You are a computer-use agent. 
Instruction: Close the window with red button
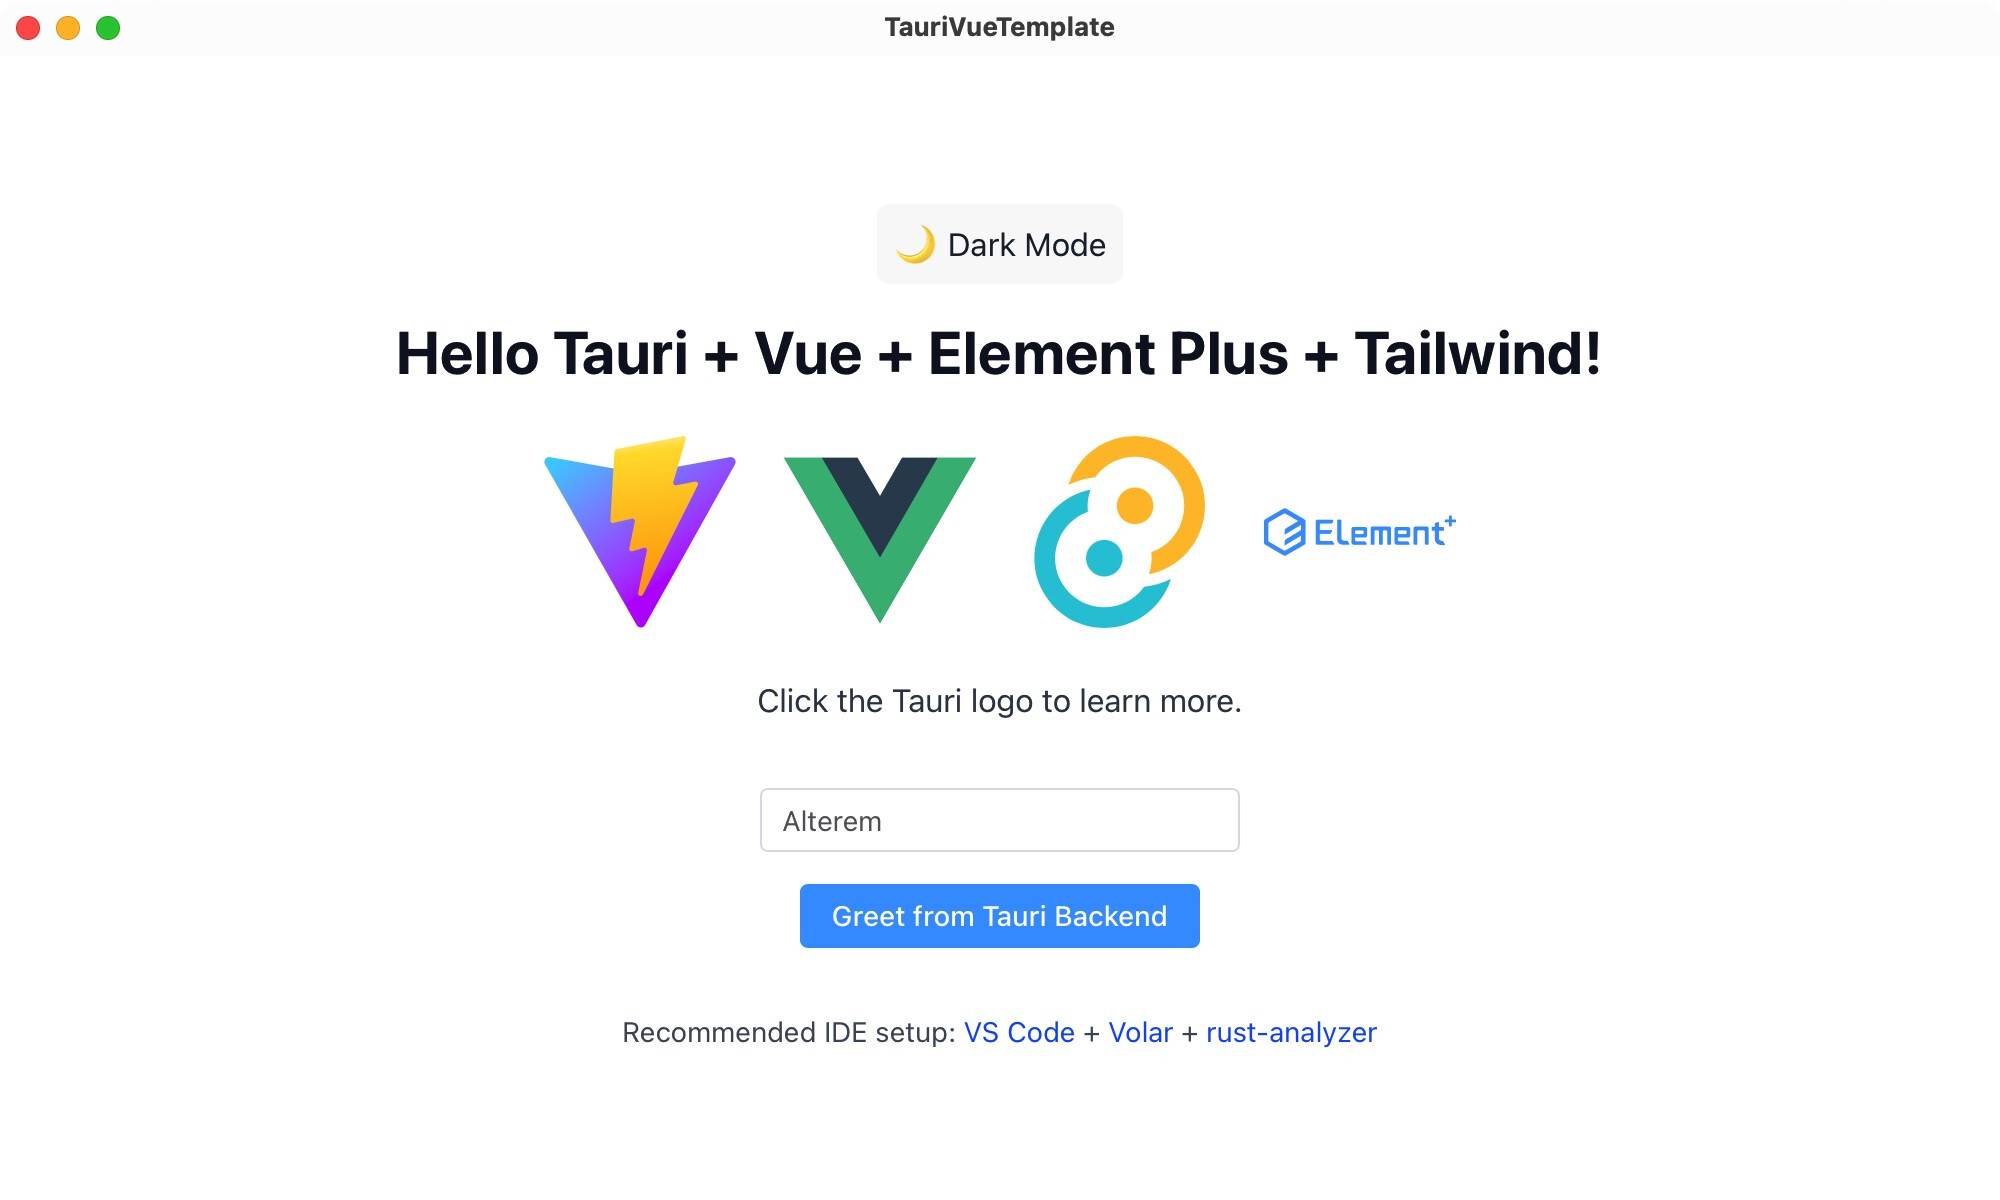click(x=28, y=28)
